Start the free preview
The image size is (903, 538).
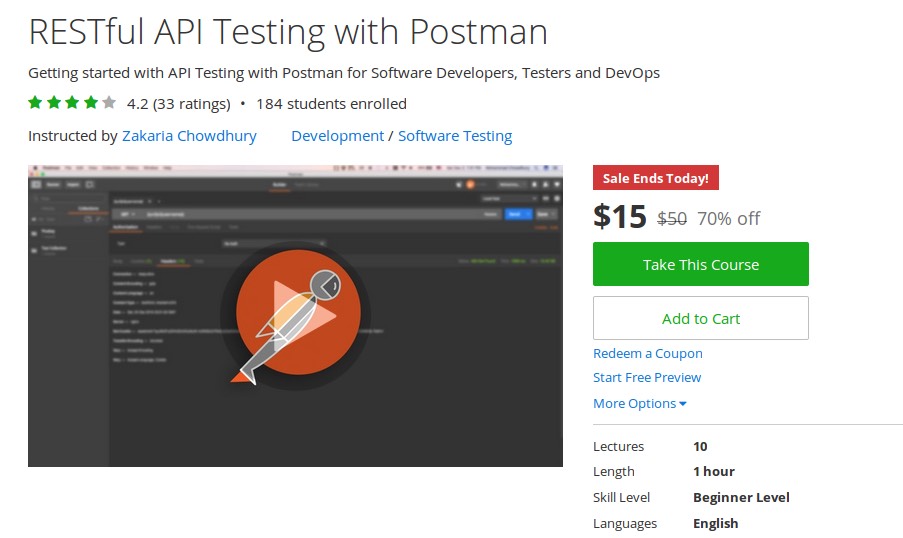click(646, 377)
